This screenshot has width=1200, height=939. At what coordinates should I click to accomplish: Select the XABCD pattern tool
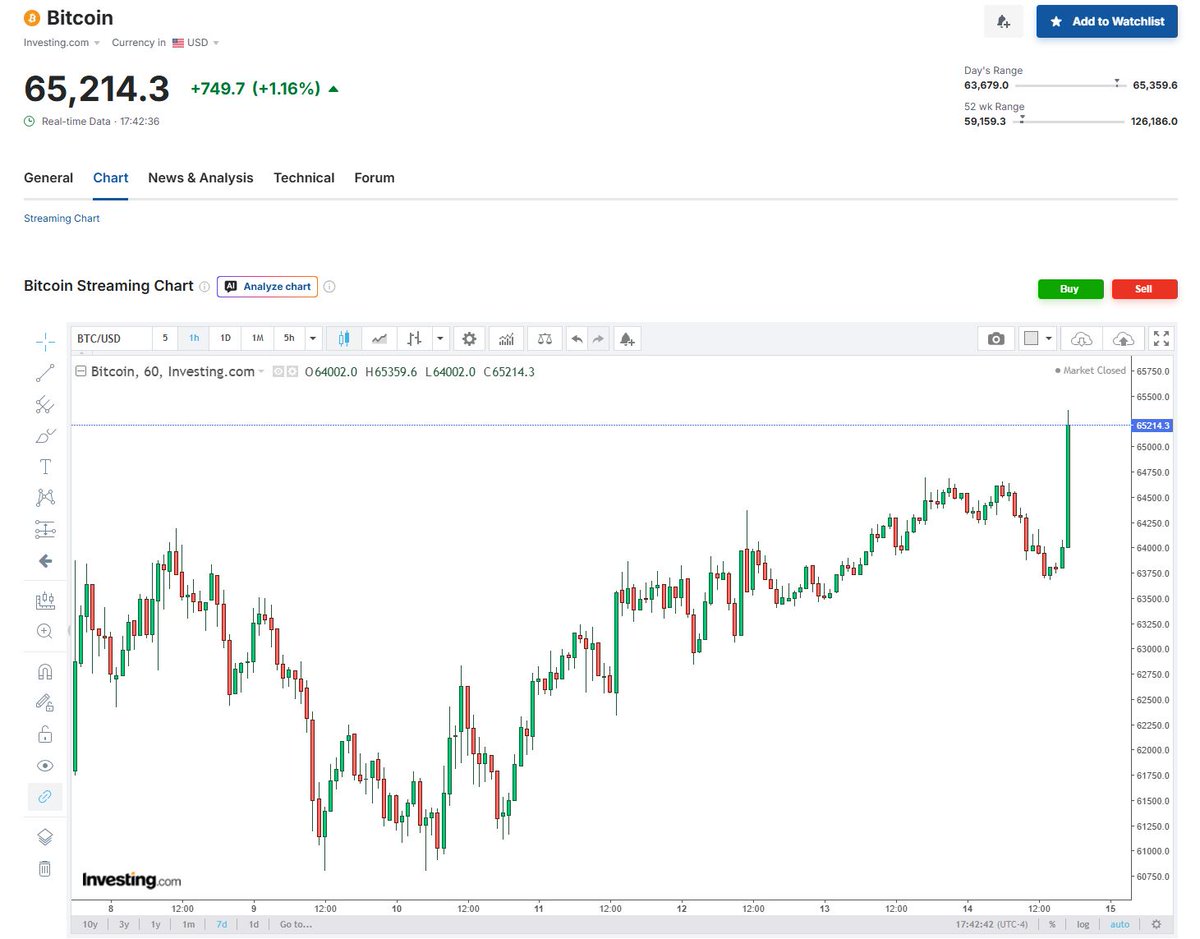pyautogui.click(x=45, y=497)
